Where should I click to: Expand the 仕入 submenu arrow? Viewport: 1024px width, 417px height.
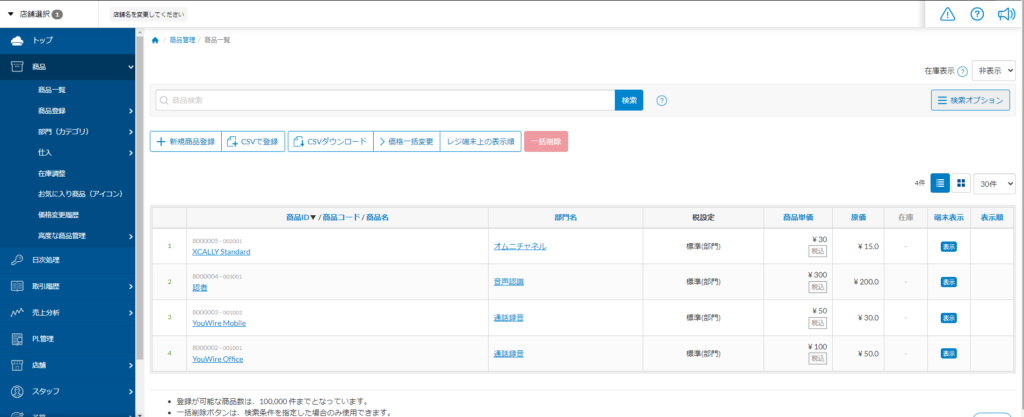pyautogui.click(x=131, y=153)
